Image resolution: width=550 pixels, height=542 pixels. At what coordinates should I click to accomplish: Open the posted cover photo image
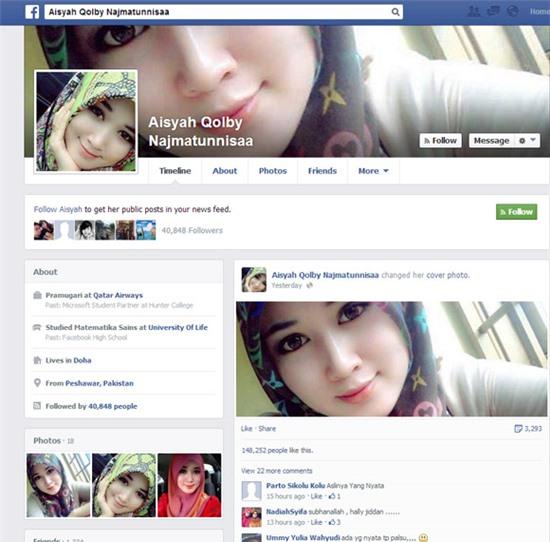(391, 359)
